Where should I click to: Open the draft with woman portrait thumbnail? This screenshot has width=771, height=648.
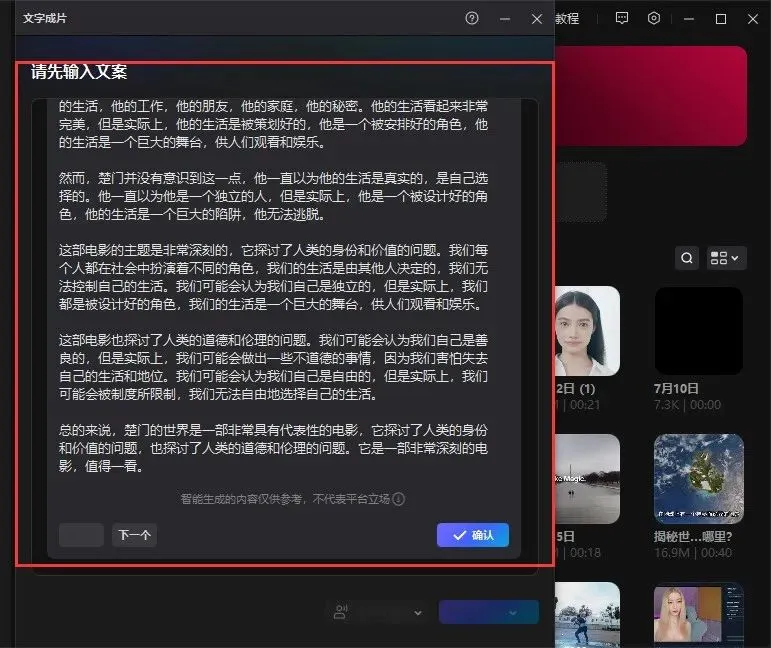[587, 331]
